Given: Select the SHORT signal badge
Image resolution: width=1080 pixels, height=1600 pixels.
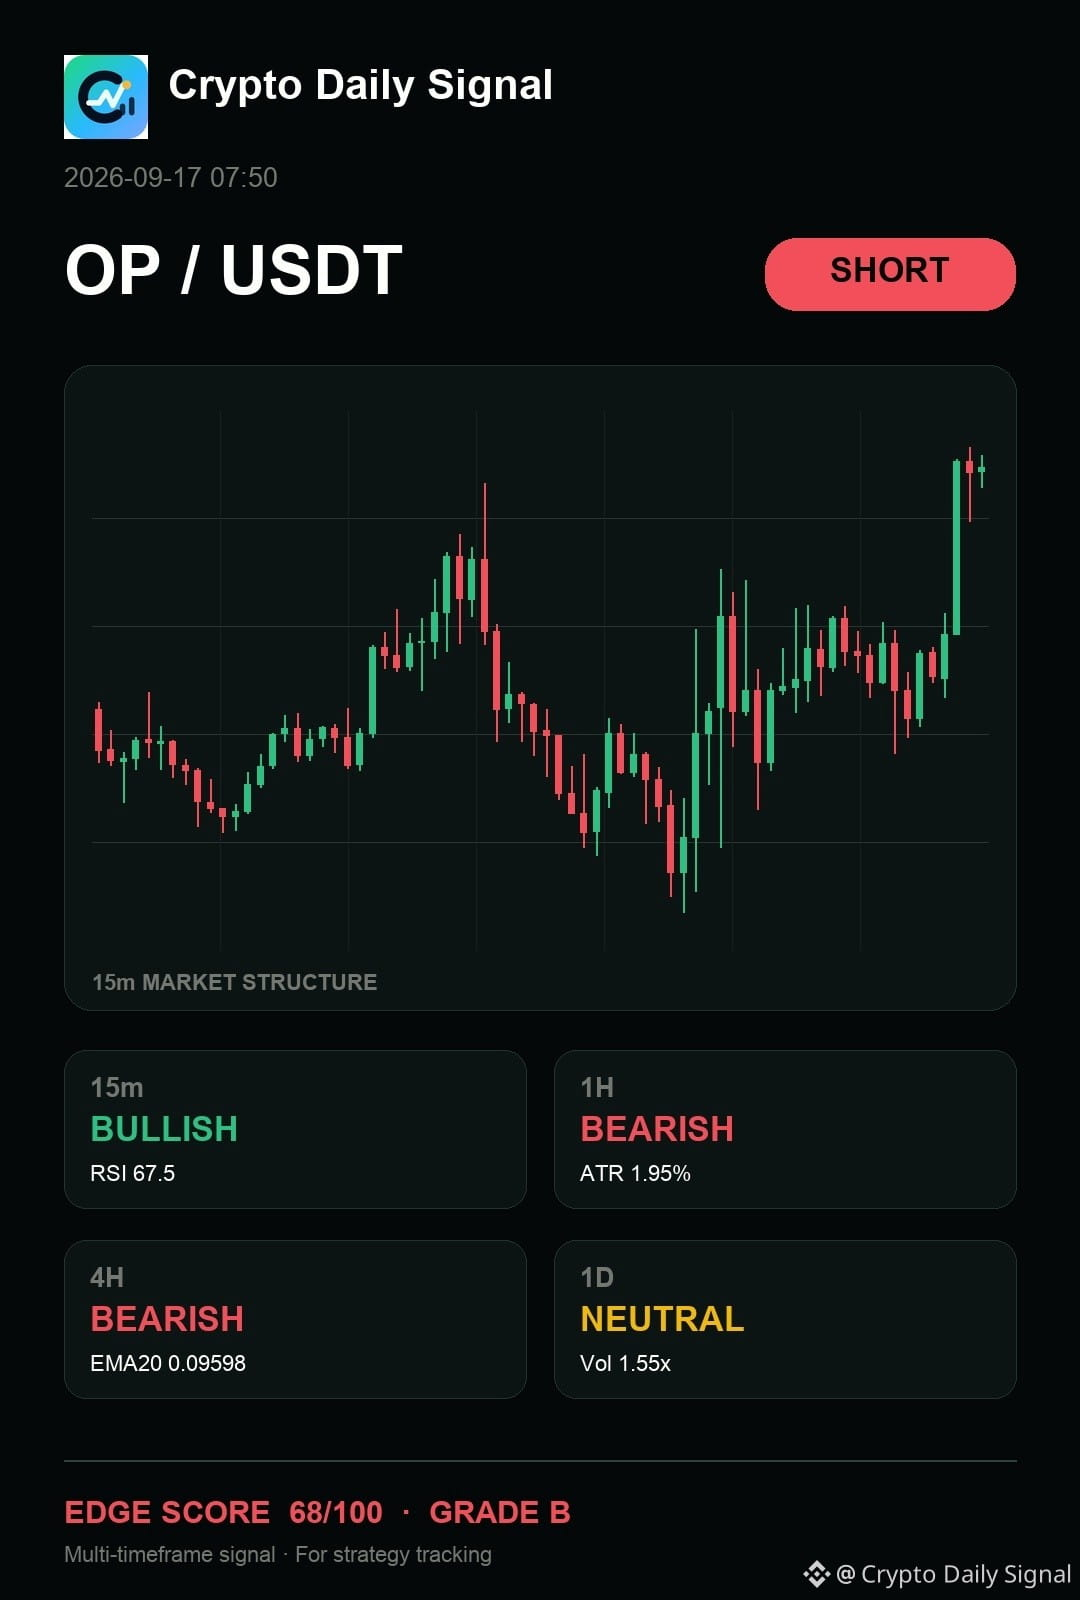Looking at the screenshot, I should tap(890, 274).
